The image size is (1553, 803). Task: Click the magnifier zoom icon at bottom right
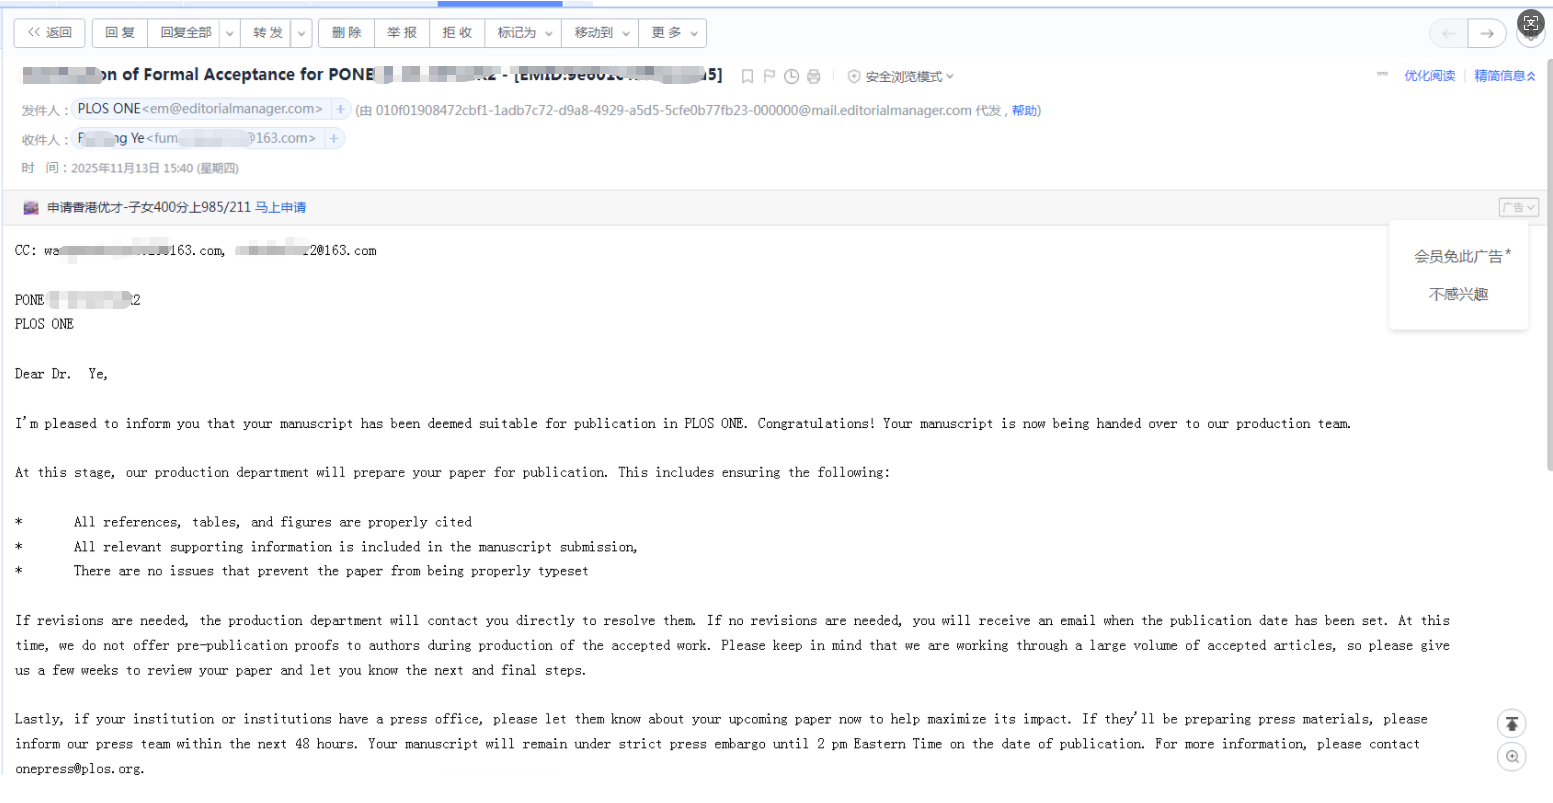click(1512, 757)
